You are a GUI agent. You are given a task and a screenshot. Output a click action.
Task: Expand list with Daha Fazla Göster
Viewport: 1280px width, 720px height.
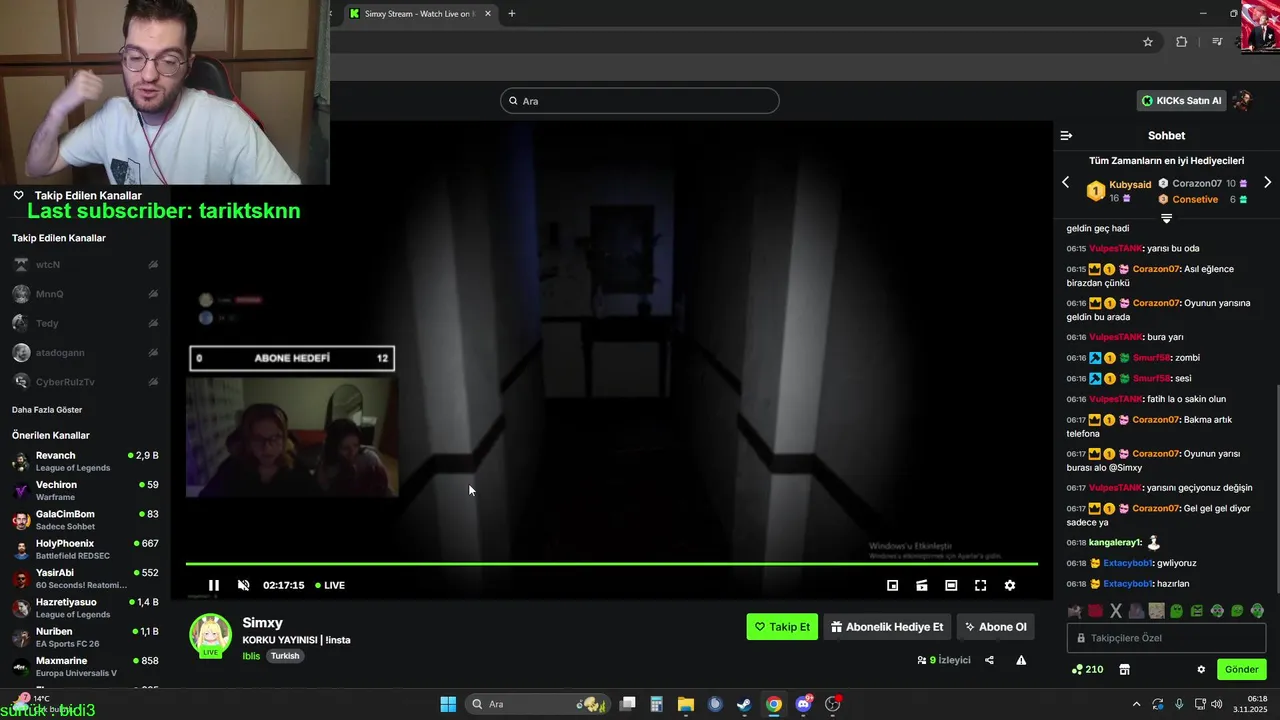(47, 410)
